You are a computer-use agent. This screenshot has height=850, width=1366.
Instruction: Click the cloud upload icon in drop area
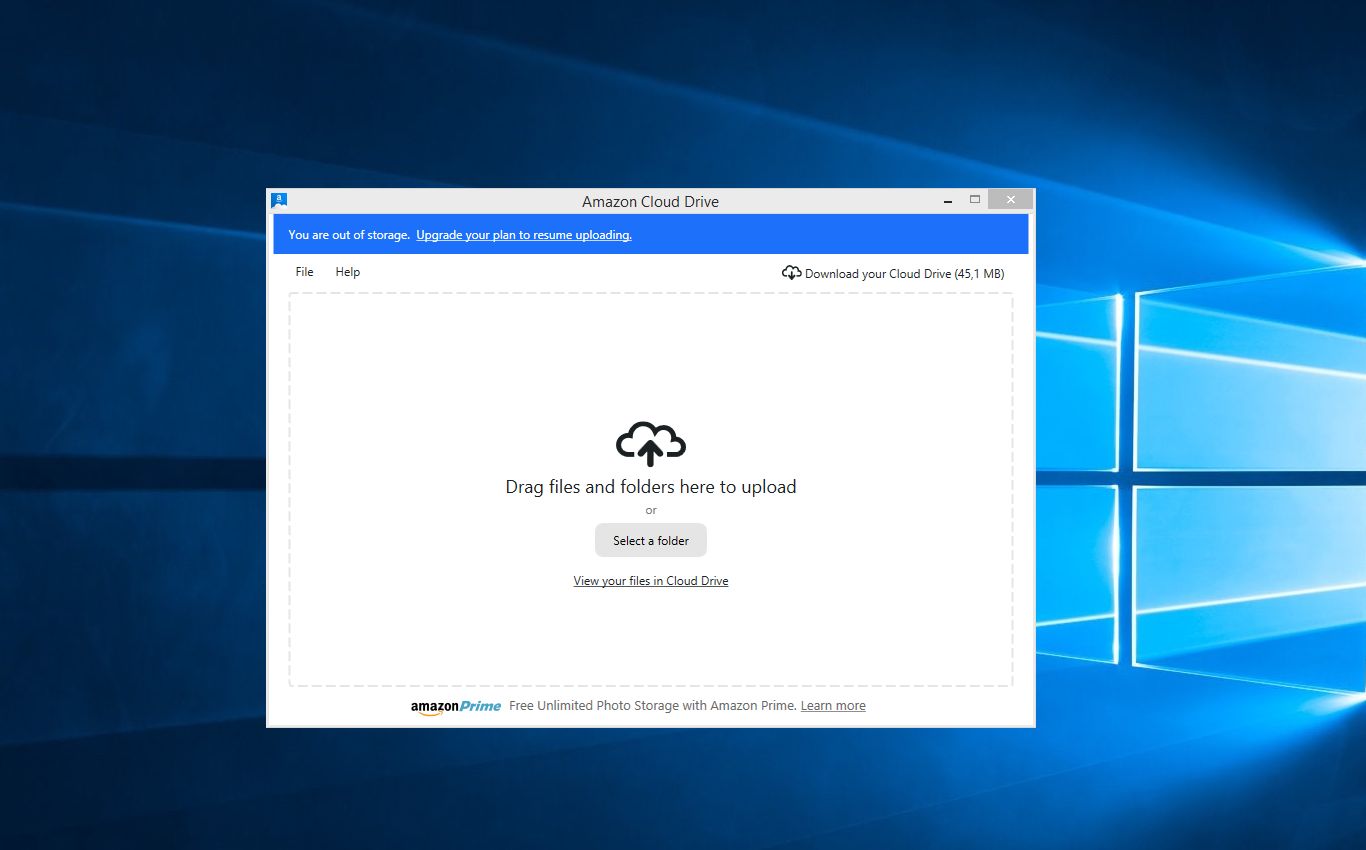click(x=651, y=444)
